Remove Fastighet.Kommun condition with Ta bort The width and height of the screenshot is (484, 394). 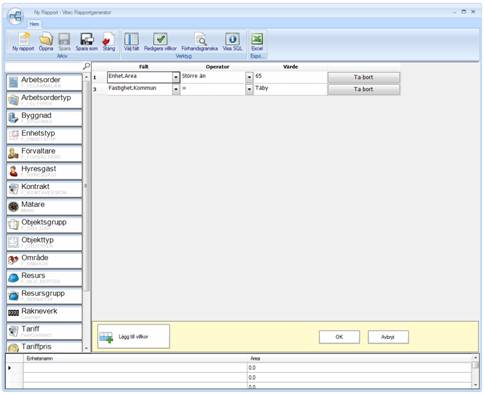click(363, 89)
